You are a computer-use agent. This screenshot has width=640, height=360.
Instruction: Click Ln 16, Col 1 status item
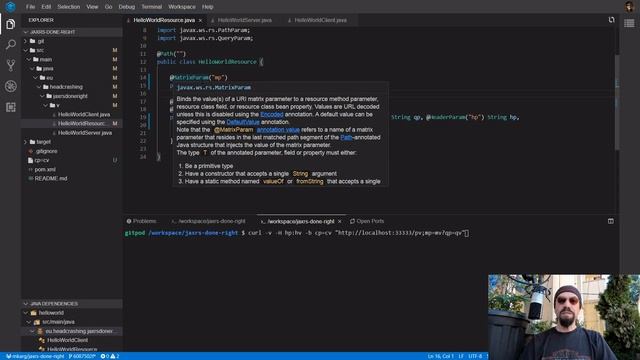440,356
